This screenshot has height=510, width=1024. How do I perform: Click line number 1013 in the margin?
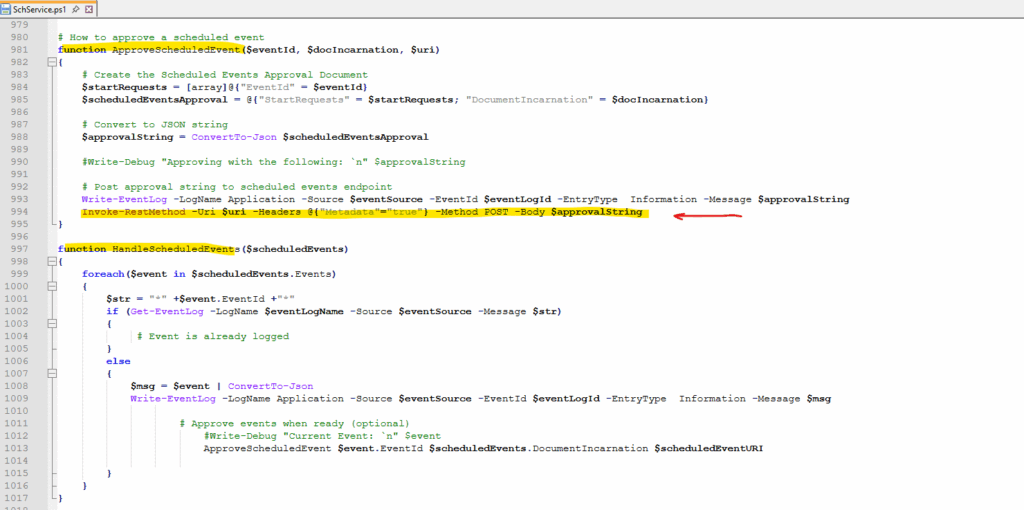(x=18, y=448)
